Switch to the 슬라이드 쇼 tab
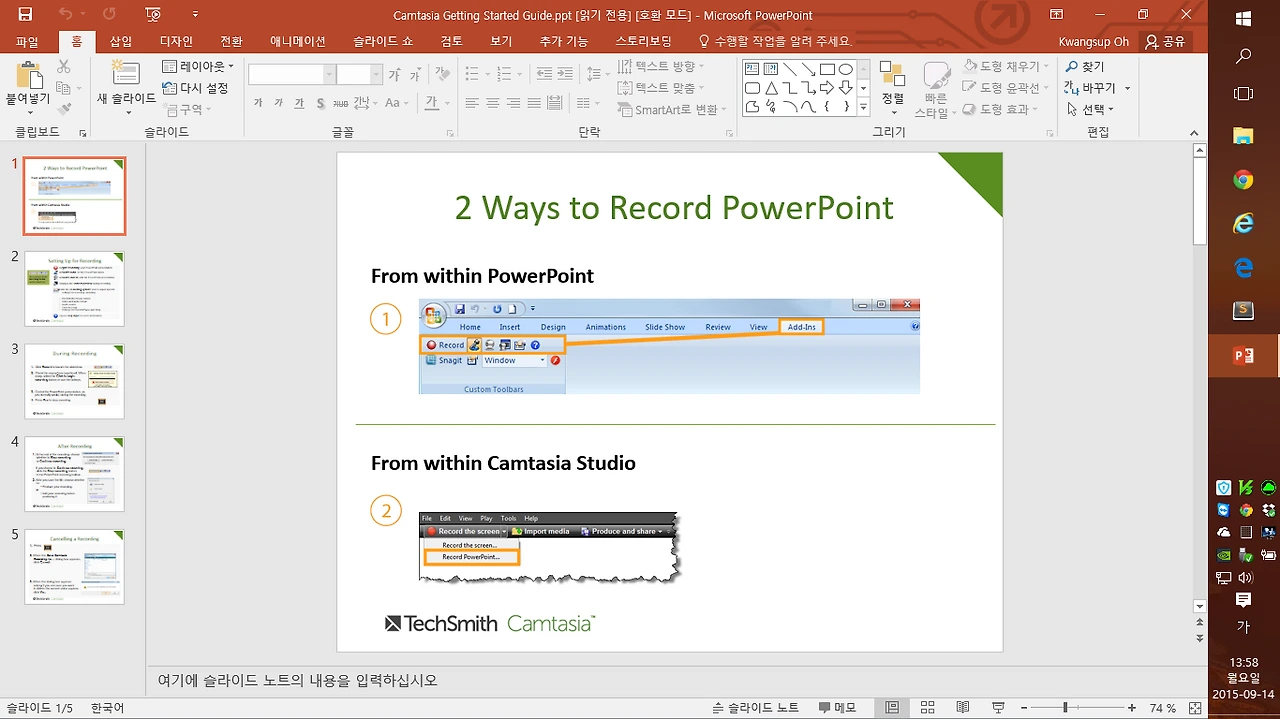This screenshot has height=719, width=1280. pyautogui.click(x=383, y=41)
